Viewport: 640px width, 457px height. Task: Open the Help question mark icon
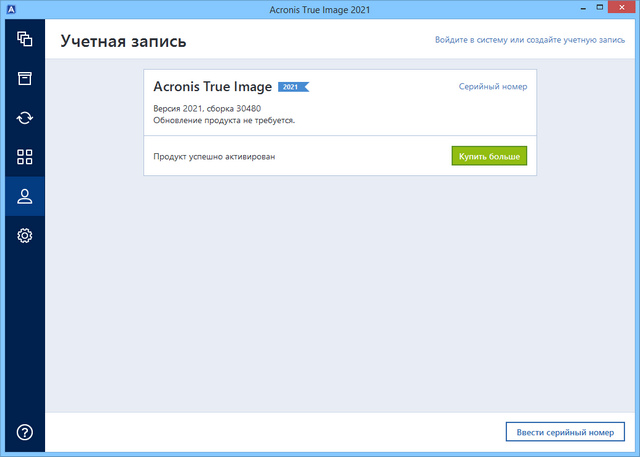tap(25, 432)
